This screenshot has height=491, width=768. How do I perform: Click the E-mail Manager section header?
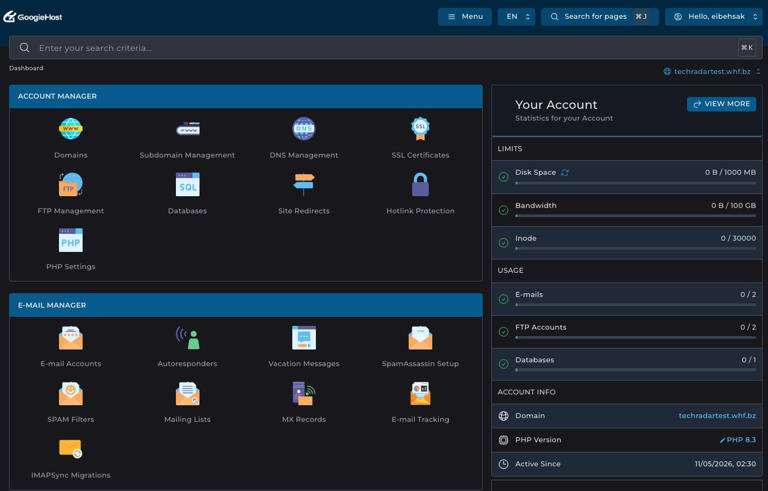pos(246,305)
